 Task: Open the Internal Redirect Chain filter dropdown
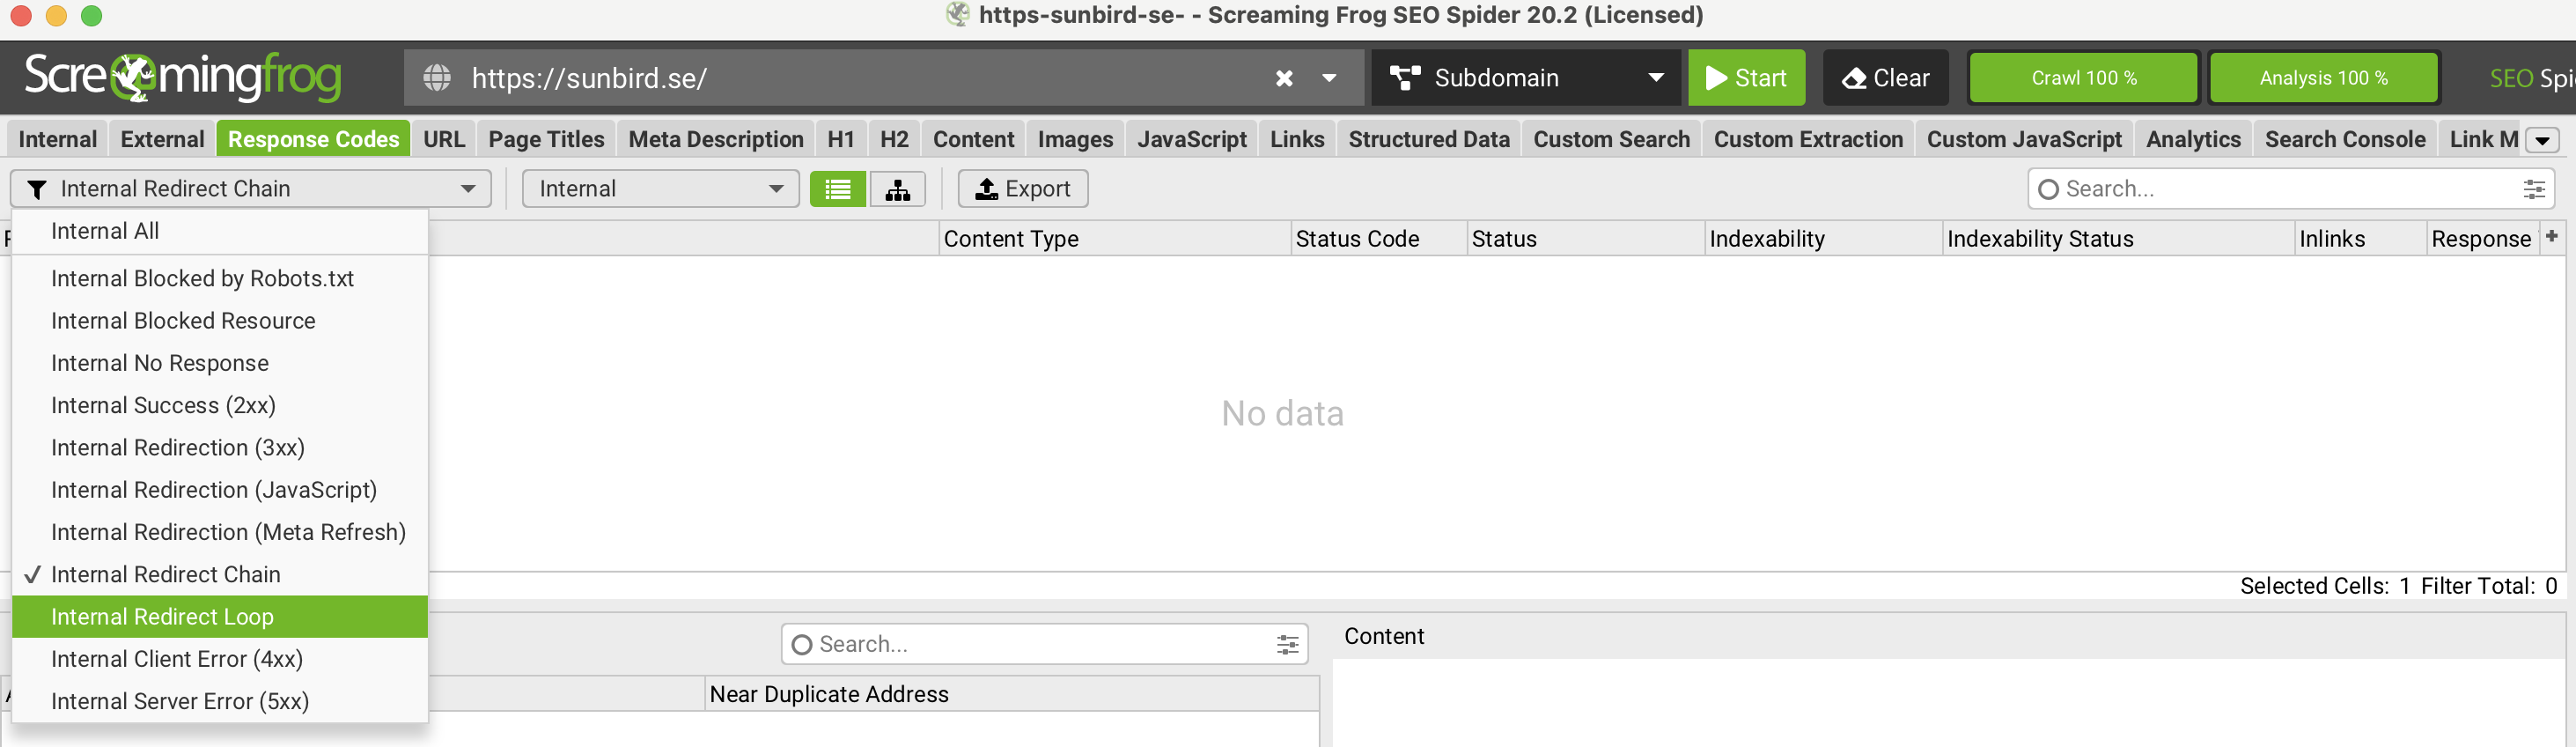[x=251, y=189]
